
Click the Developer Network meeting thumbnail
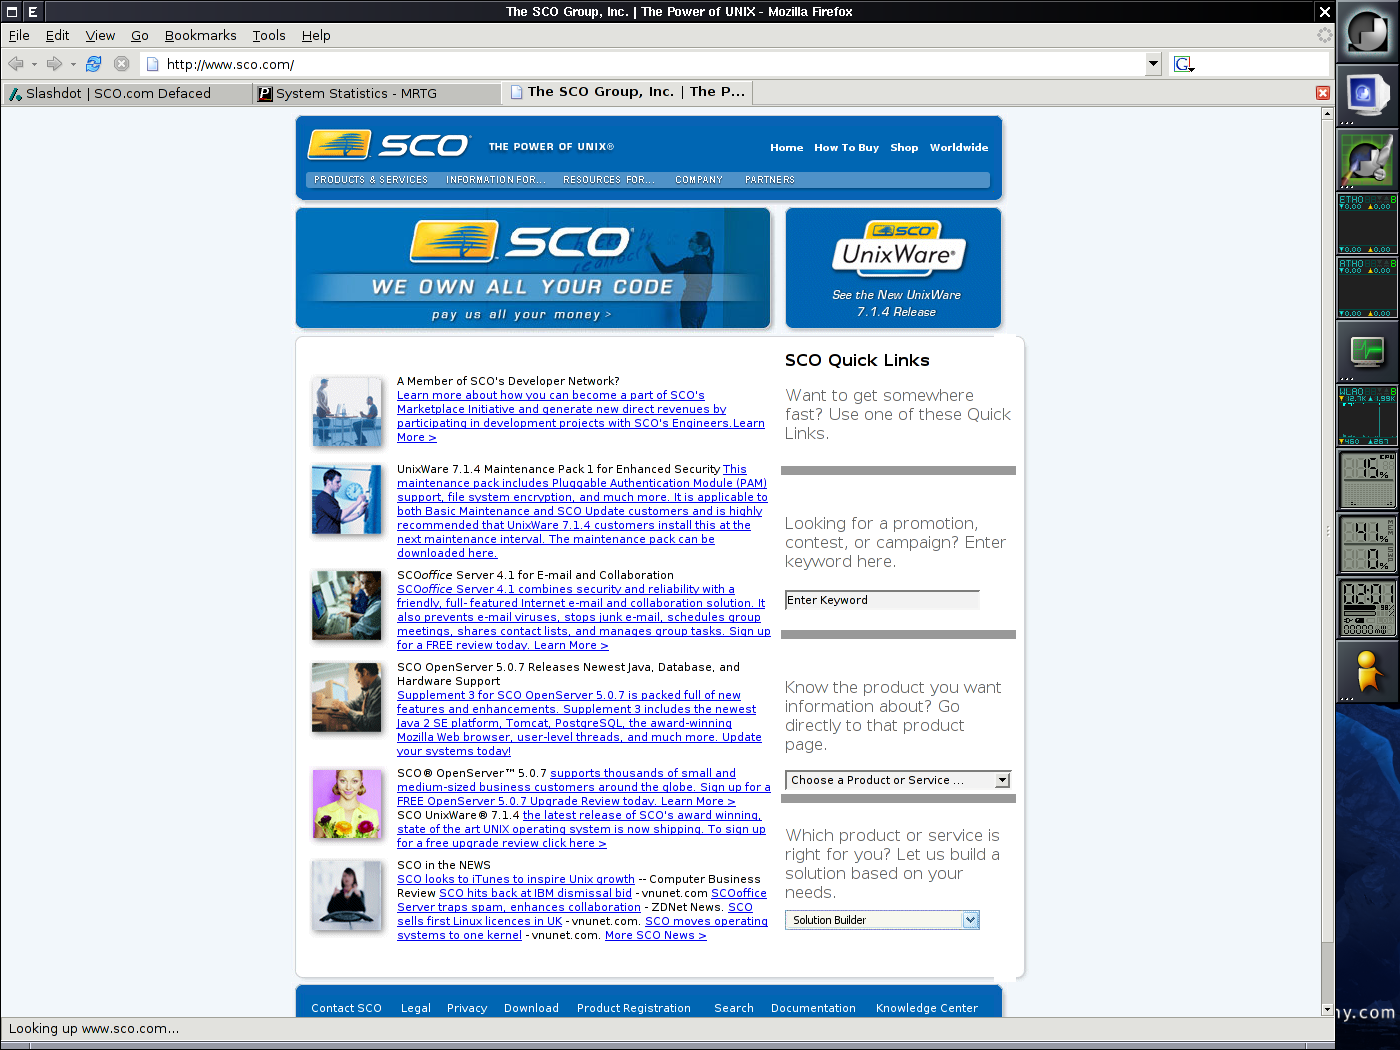(346, 411)
